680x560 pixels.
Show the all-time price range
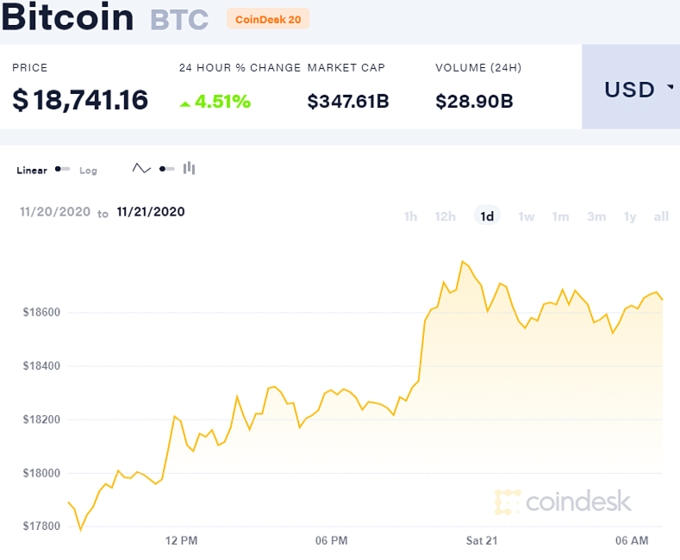[x=661, y=216]
